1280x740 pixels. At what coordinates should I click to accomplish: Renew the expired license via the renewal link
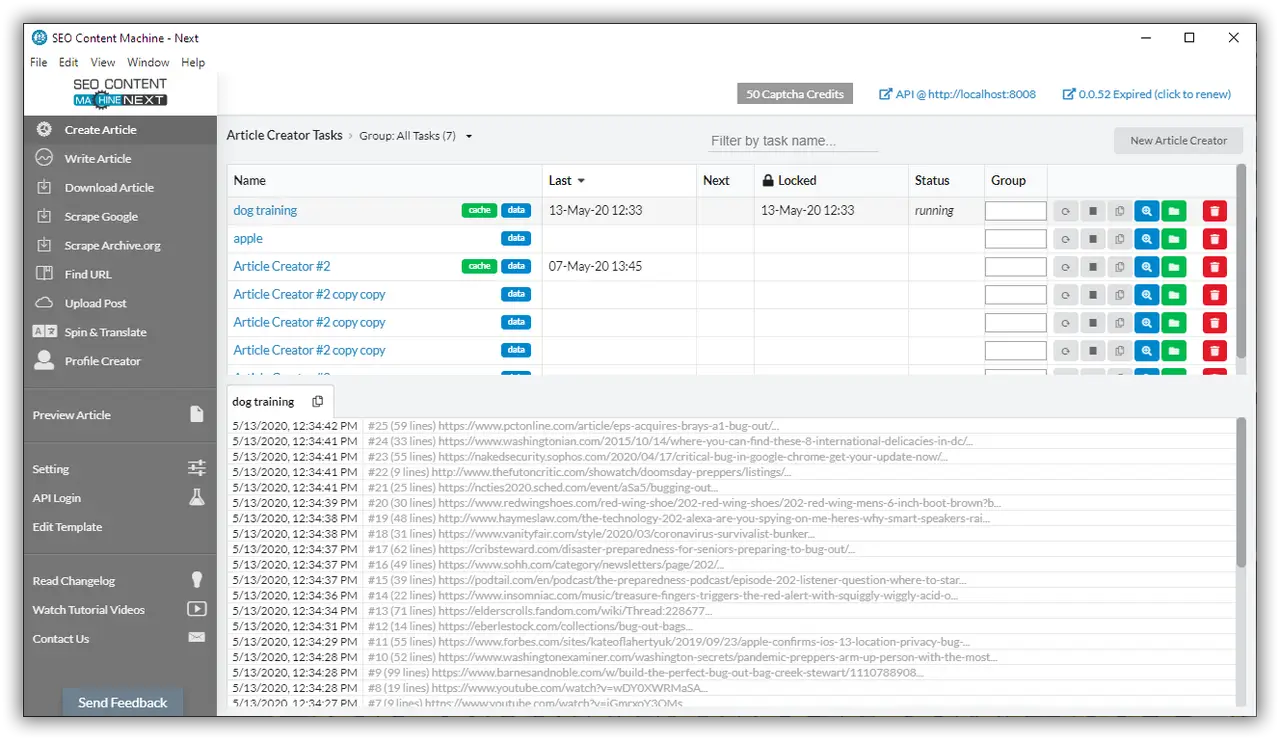click(1146, 93)
